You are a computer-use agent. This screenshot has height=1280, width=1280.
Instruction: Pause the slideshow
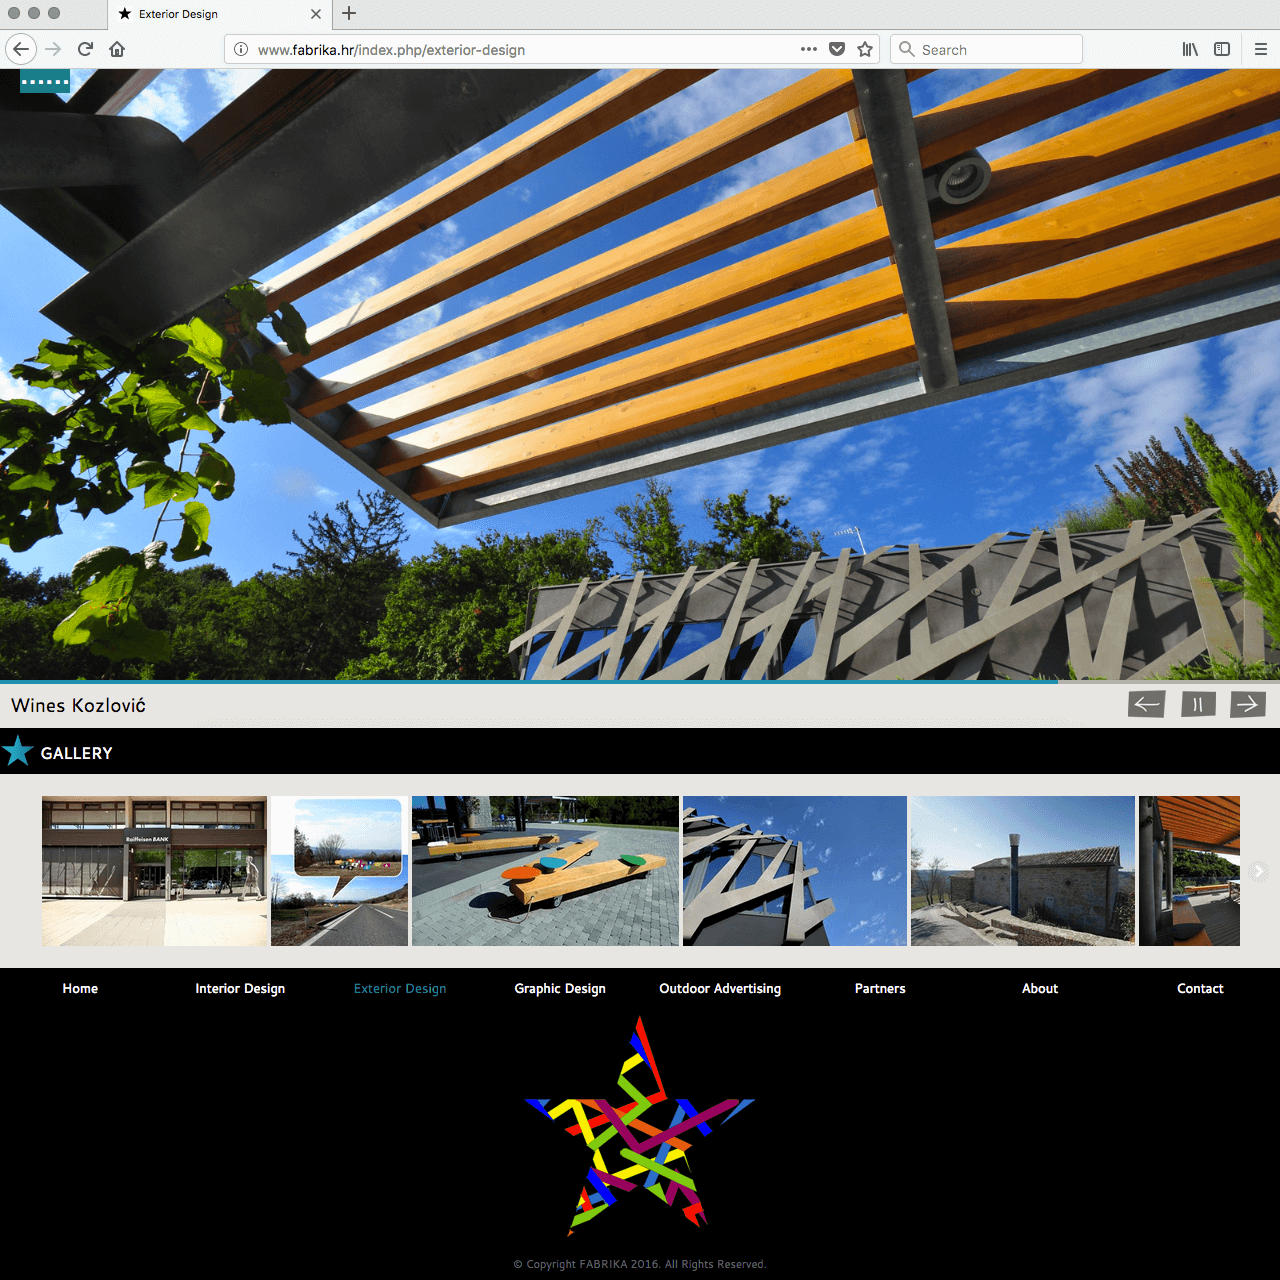point(1197,704)
